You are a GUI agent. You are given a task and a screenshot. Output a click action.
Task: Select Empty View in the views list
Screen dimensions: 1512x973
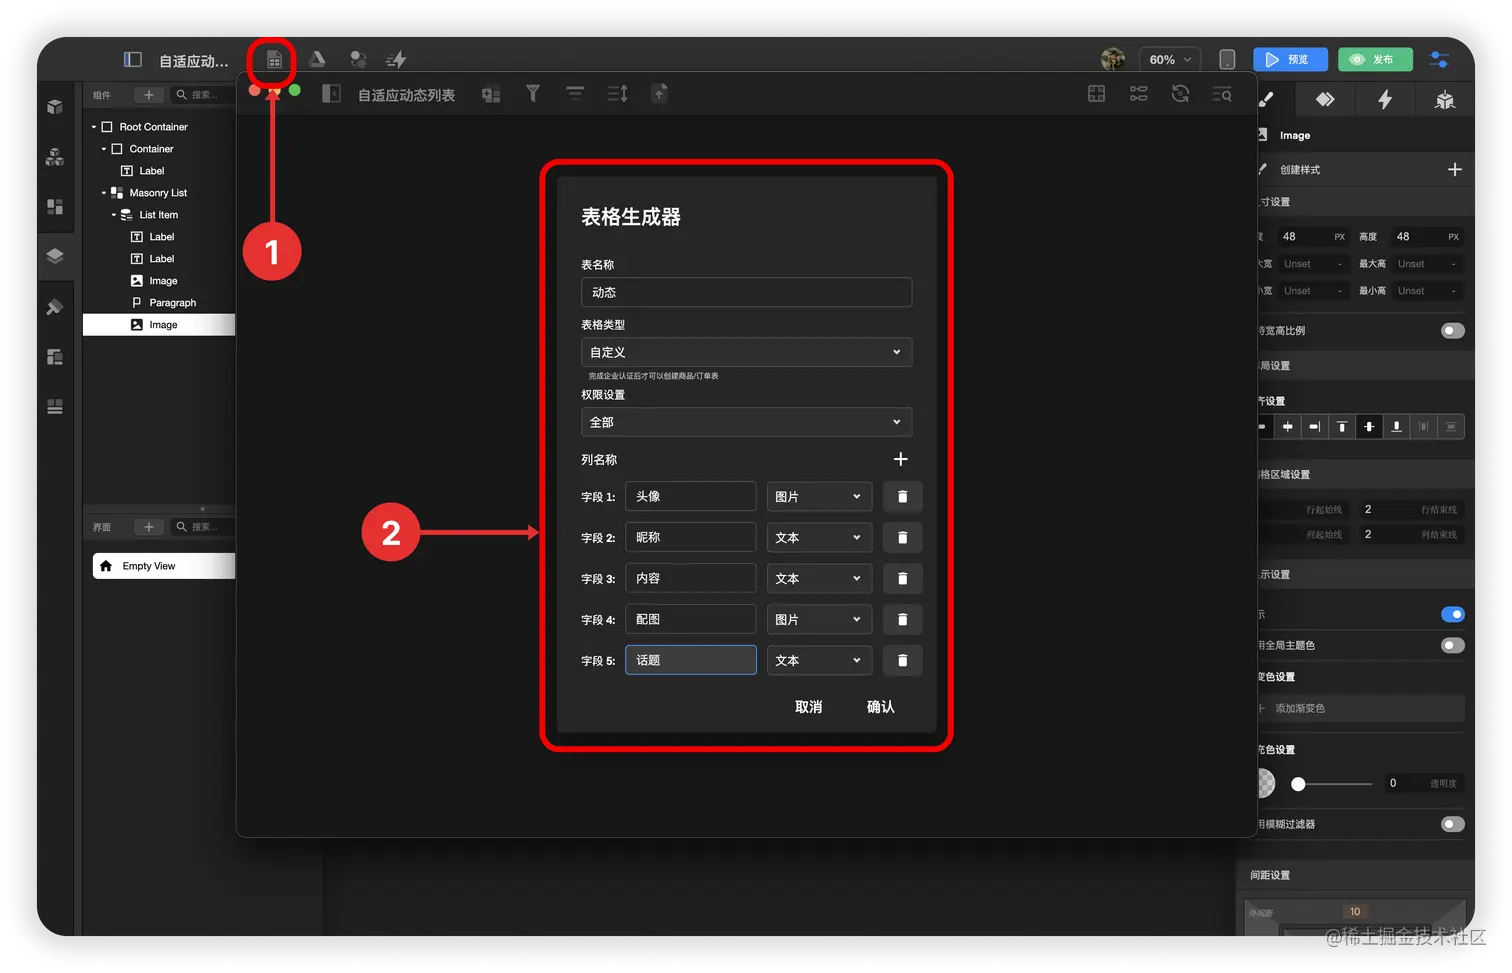(x=164, y=566)
